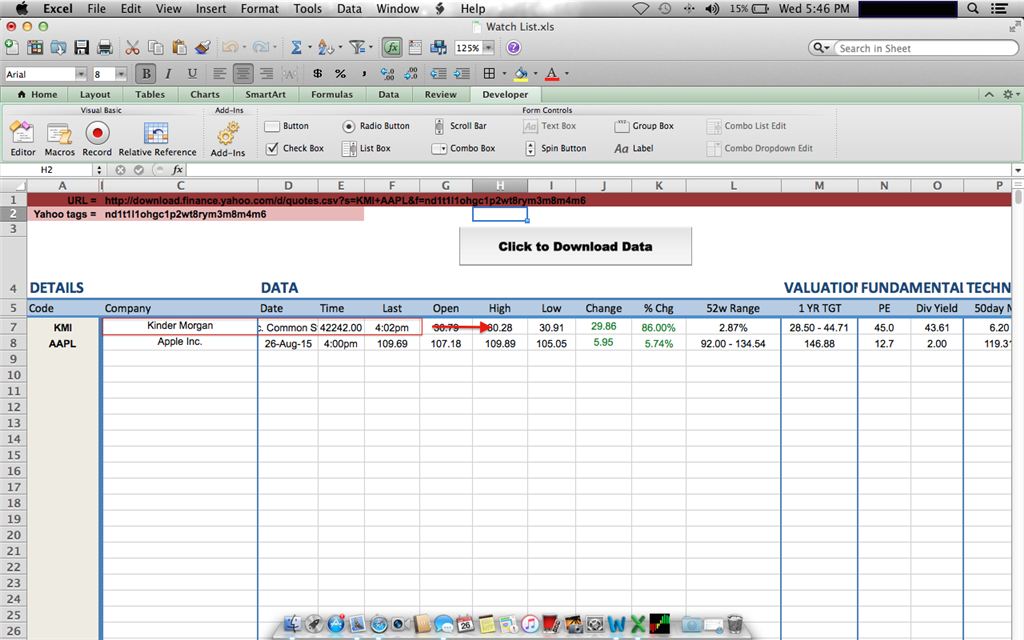Insert Radio Button form control
Image resolution: width=1024 pixels, height=640 pixels.
click(x=376, y=126)
